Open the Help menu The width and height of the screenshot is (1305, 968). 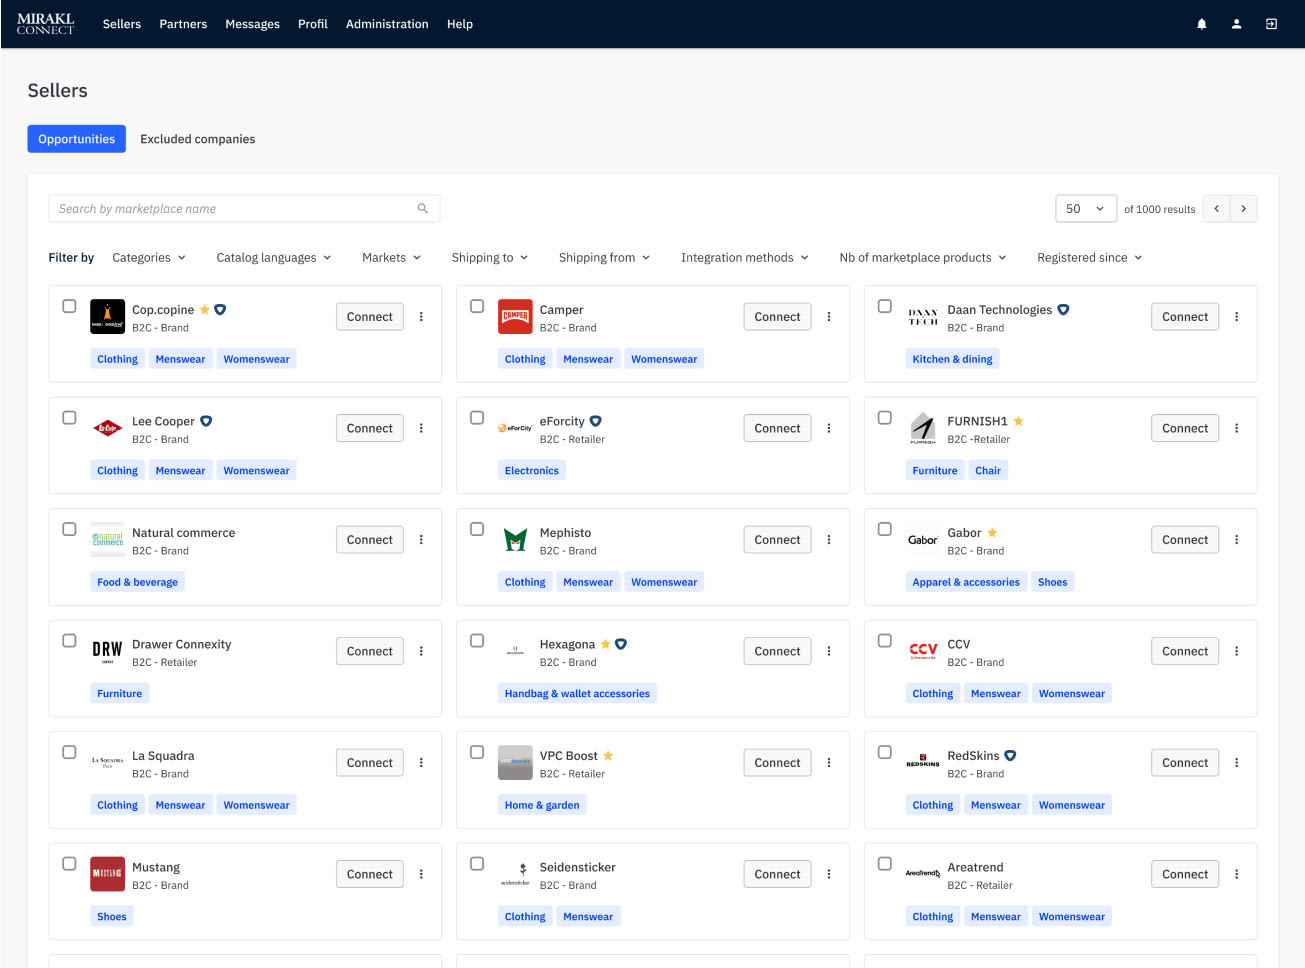click(x=460, y=24)
